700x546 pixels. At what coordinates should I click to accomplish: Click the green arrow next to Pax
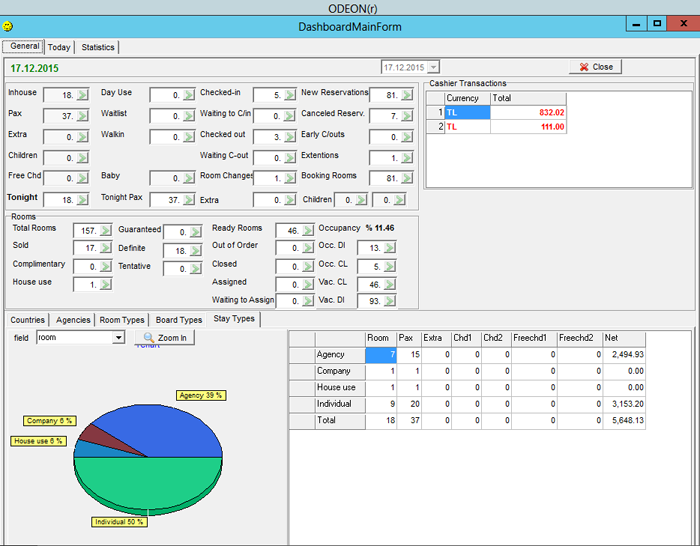[x=82, y=116]
